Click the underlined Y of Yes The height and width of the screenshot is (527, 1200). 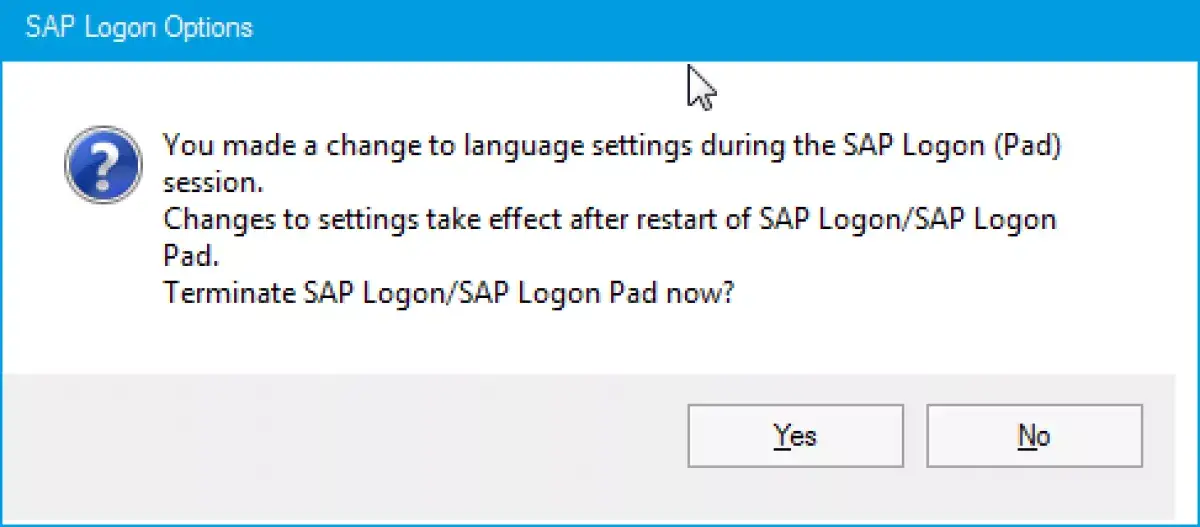[780, 436]
